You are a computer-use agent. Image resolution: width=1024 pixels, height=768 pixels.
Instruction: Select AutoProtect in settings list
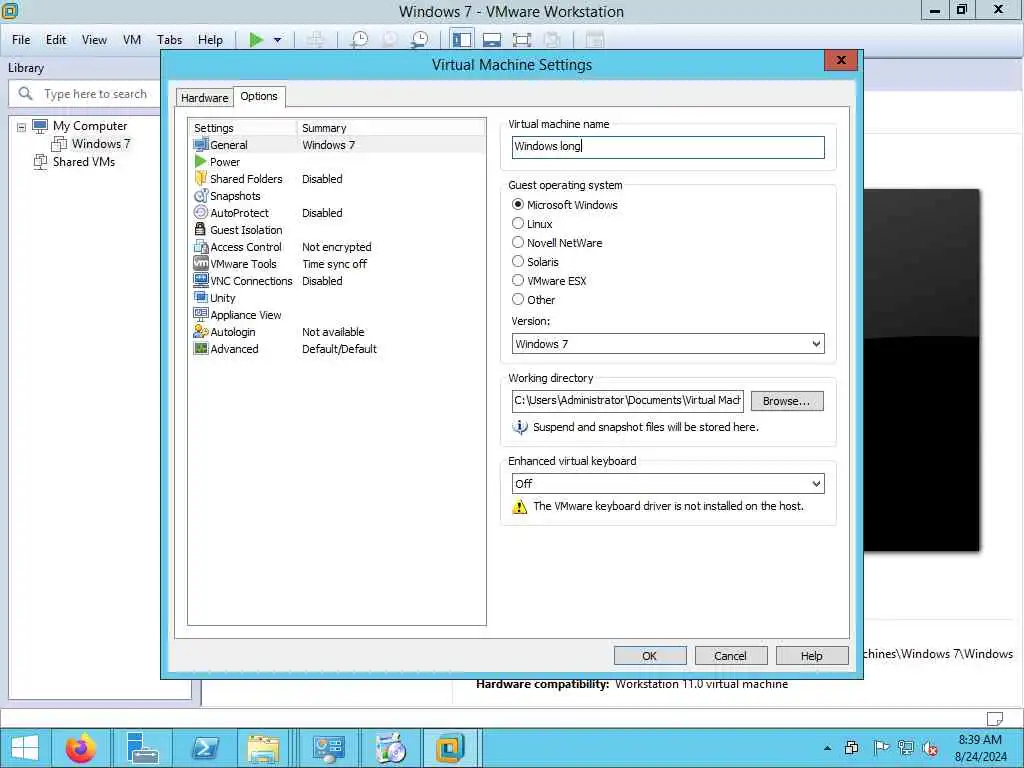point(337,213)
